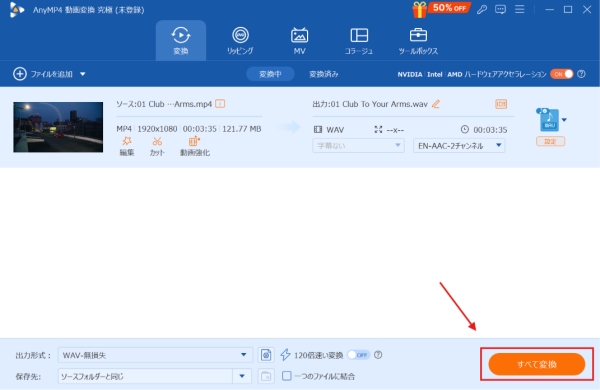Screen dimensions: 600x390
Task: Expand the ファイルを追加 dropdown arrow
Action: pyautogui.click(x=83, y=74)
